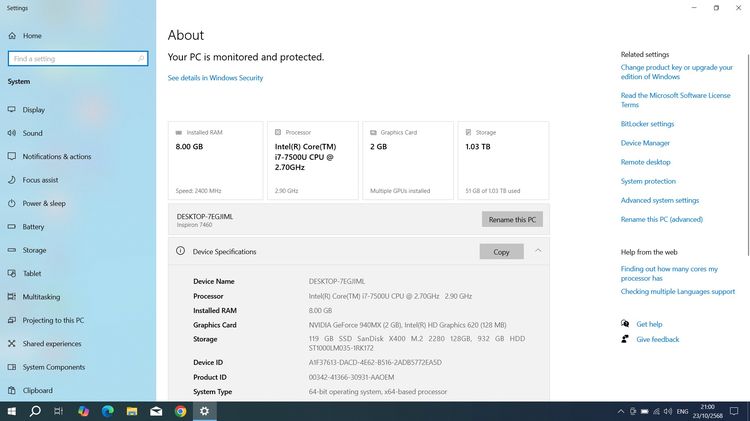Viewport: 750px width, 421px height.
Task: Launch Google Chrome from the taskbar
Action: tap(180, 411)
